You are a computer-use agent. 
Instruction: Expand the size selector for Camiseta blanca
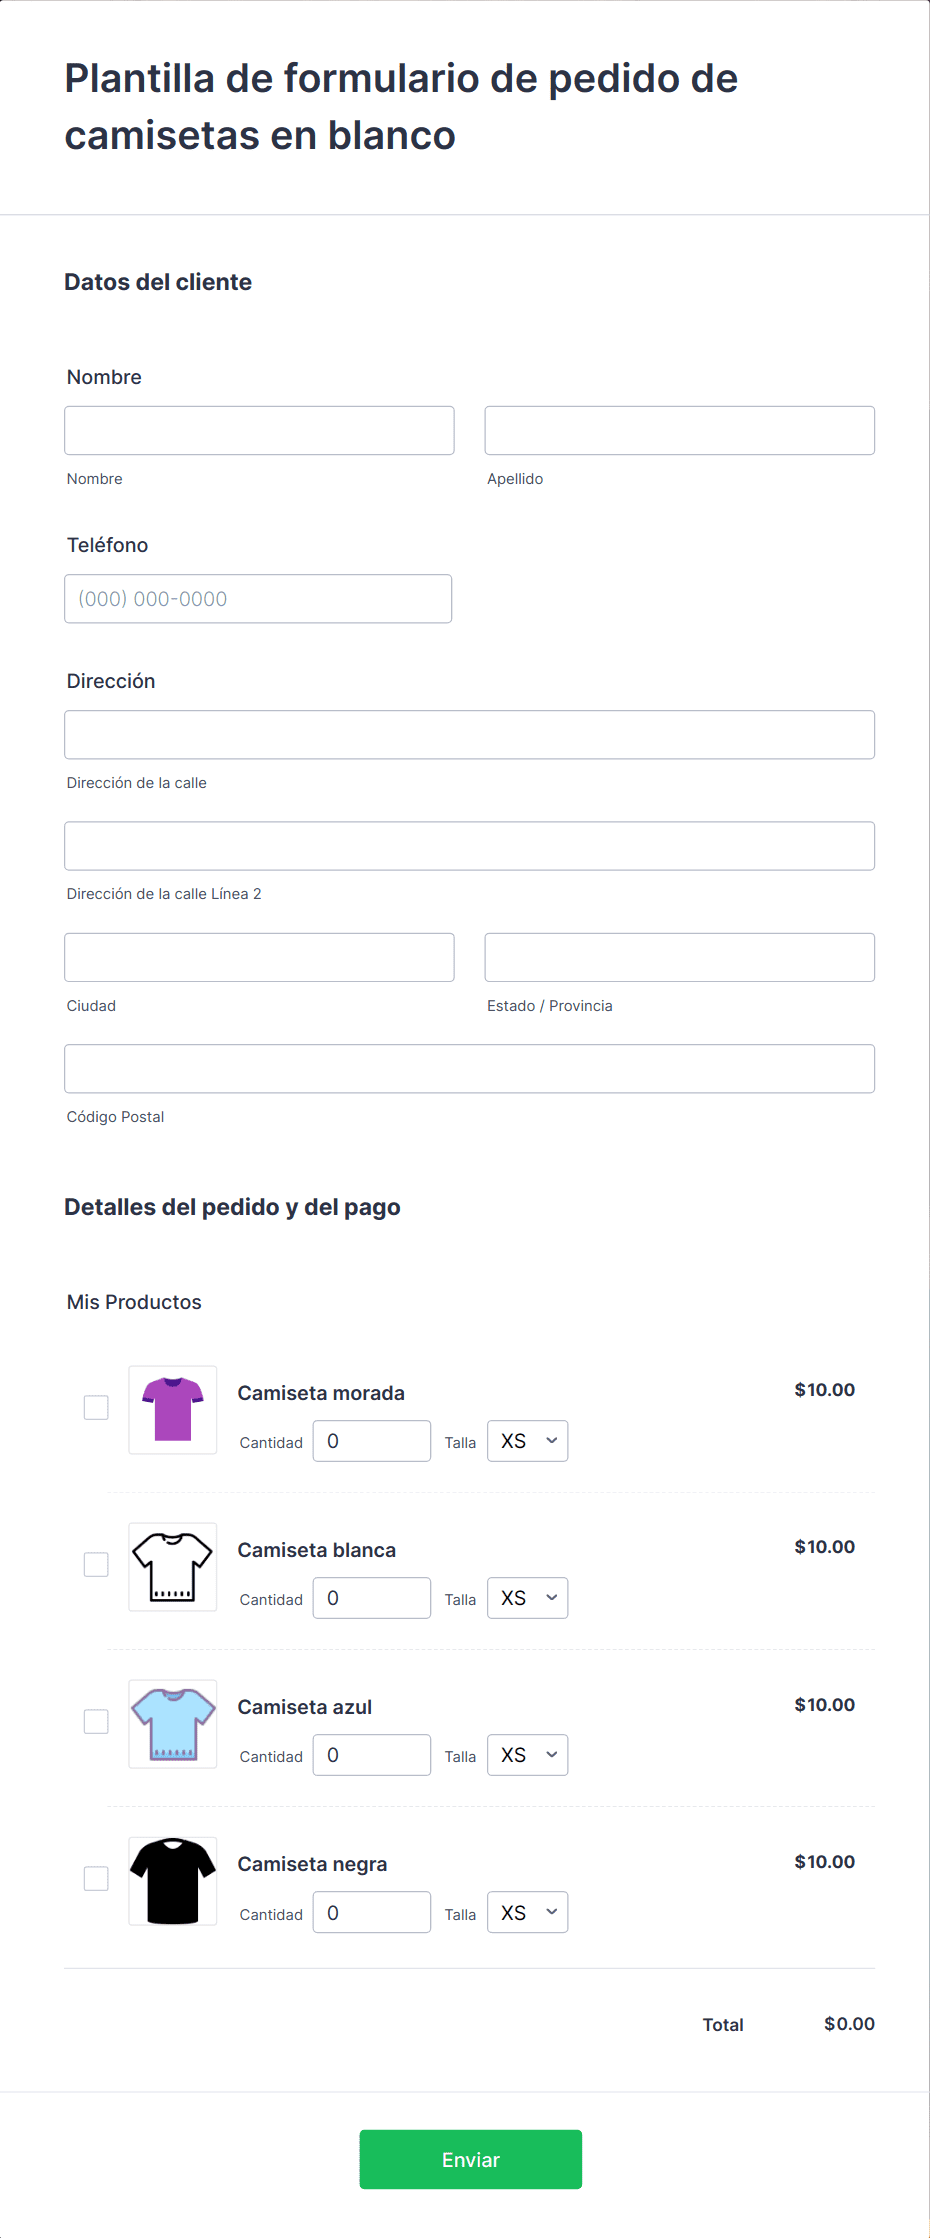click(x=527, y=1598)
